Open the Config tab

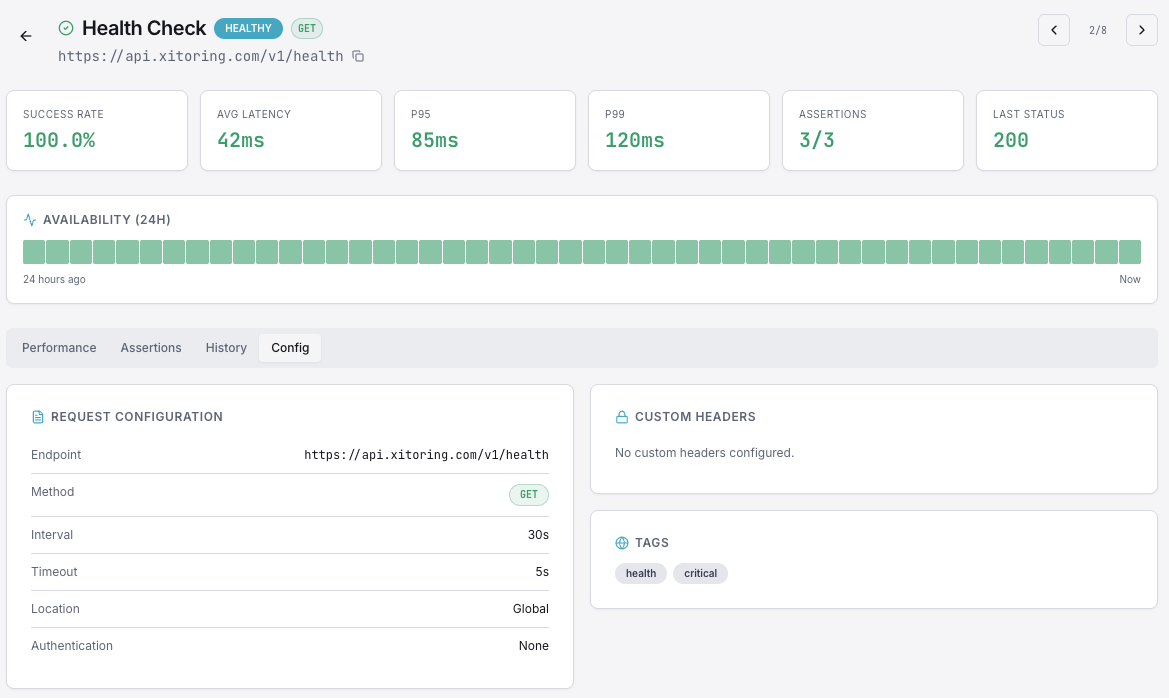[x=290, y=347]
